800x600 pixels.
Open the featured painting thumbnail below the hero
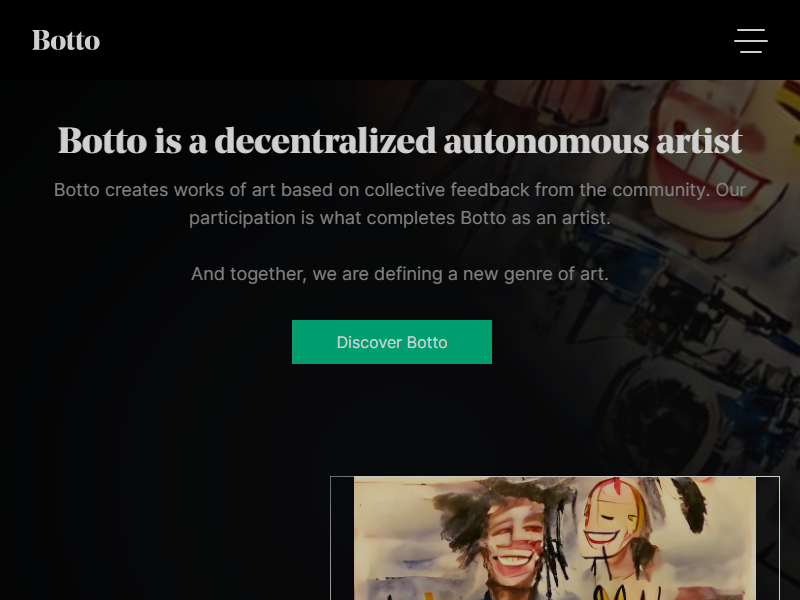[x=555, y=538]
